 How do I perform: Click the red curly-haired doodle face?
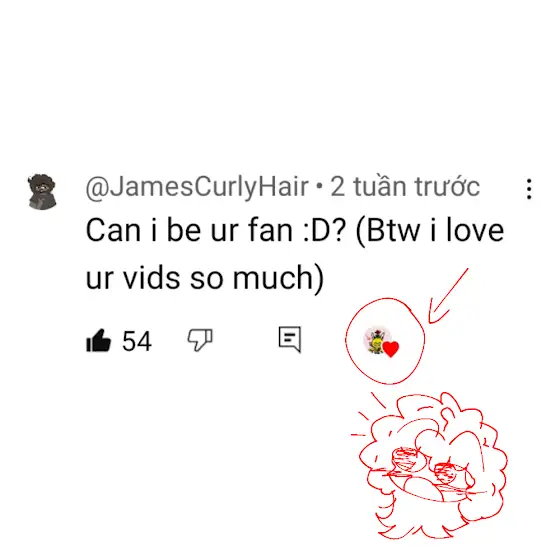[433, 465]
